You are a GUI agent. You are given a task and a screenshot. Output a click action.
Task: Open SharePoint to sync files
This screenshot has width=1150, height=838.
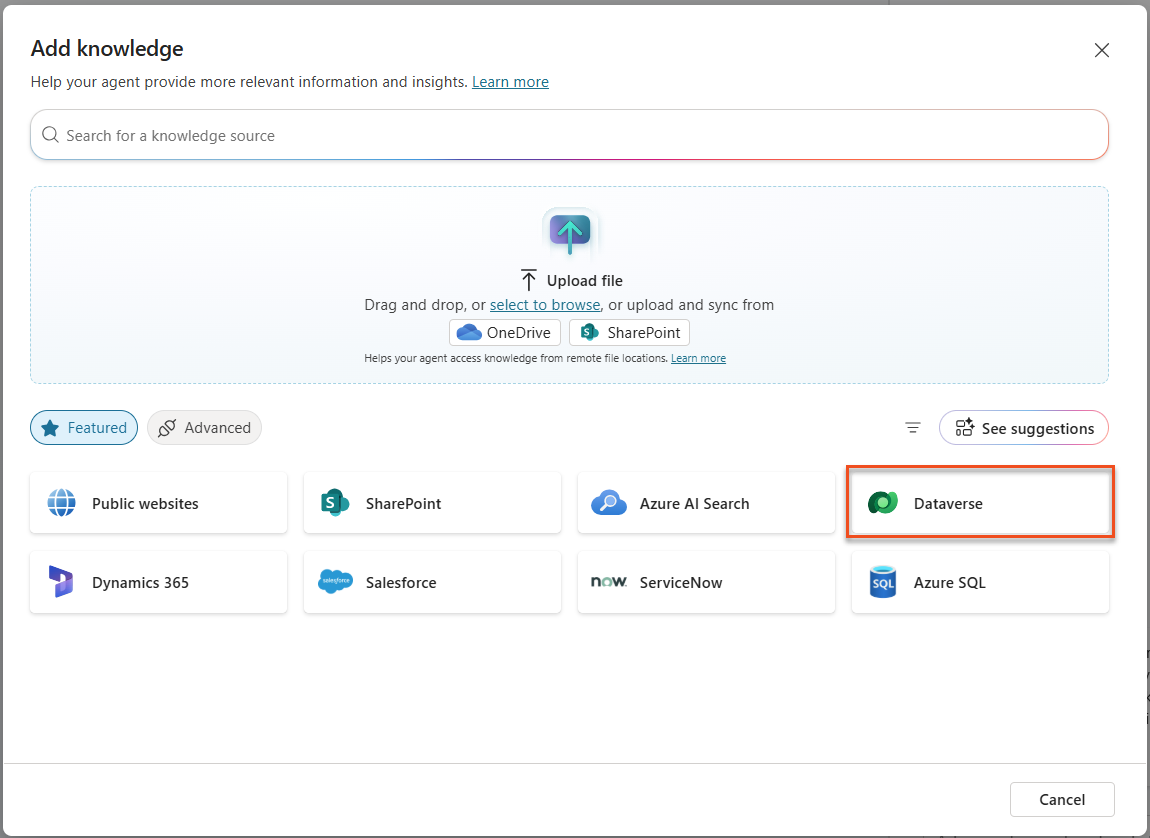628,332
